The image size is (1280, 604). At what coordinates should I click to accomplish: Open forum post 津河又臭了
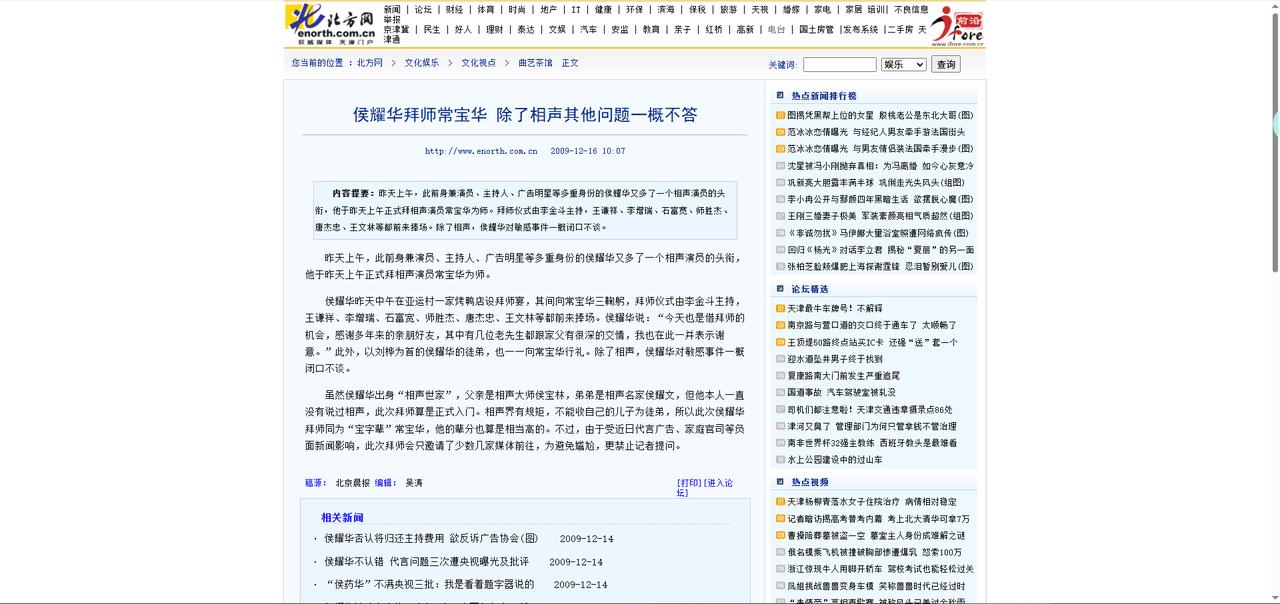[x=872, y=426]
